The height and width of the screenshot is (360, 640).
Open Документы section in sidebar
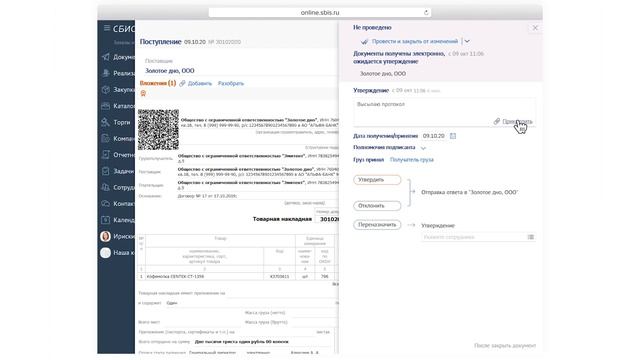[118, 57]
